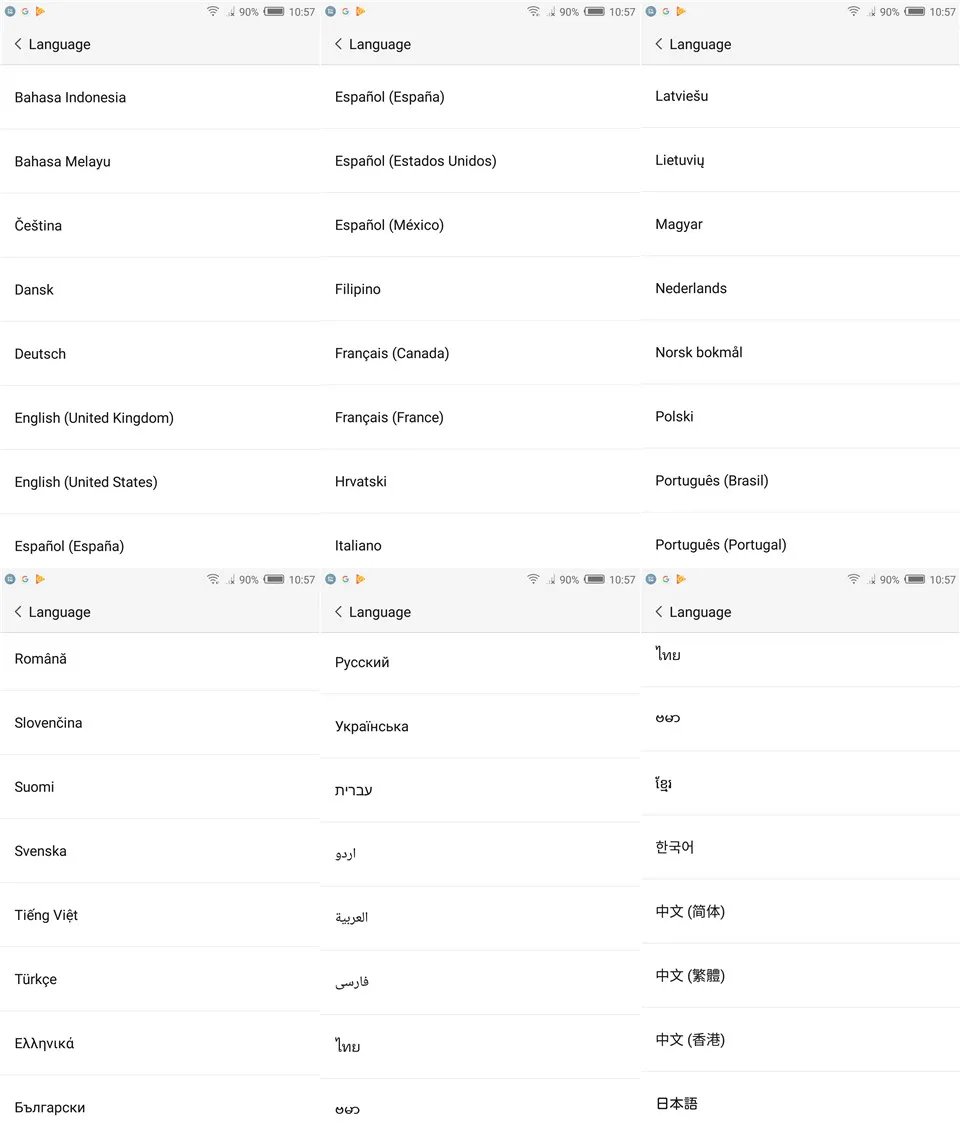
Task: Pick Hrvatski from the list
Action: coord(480,481)
